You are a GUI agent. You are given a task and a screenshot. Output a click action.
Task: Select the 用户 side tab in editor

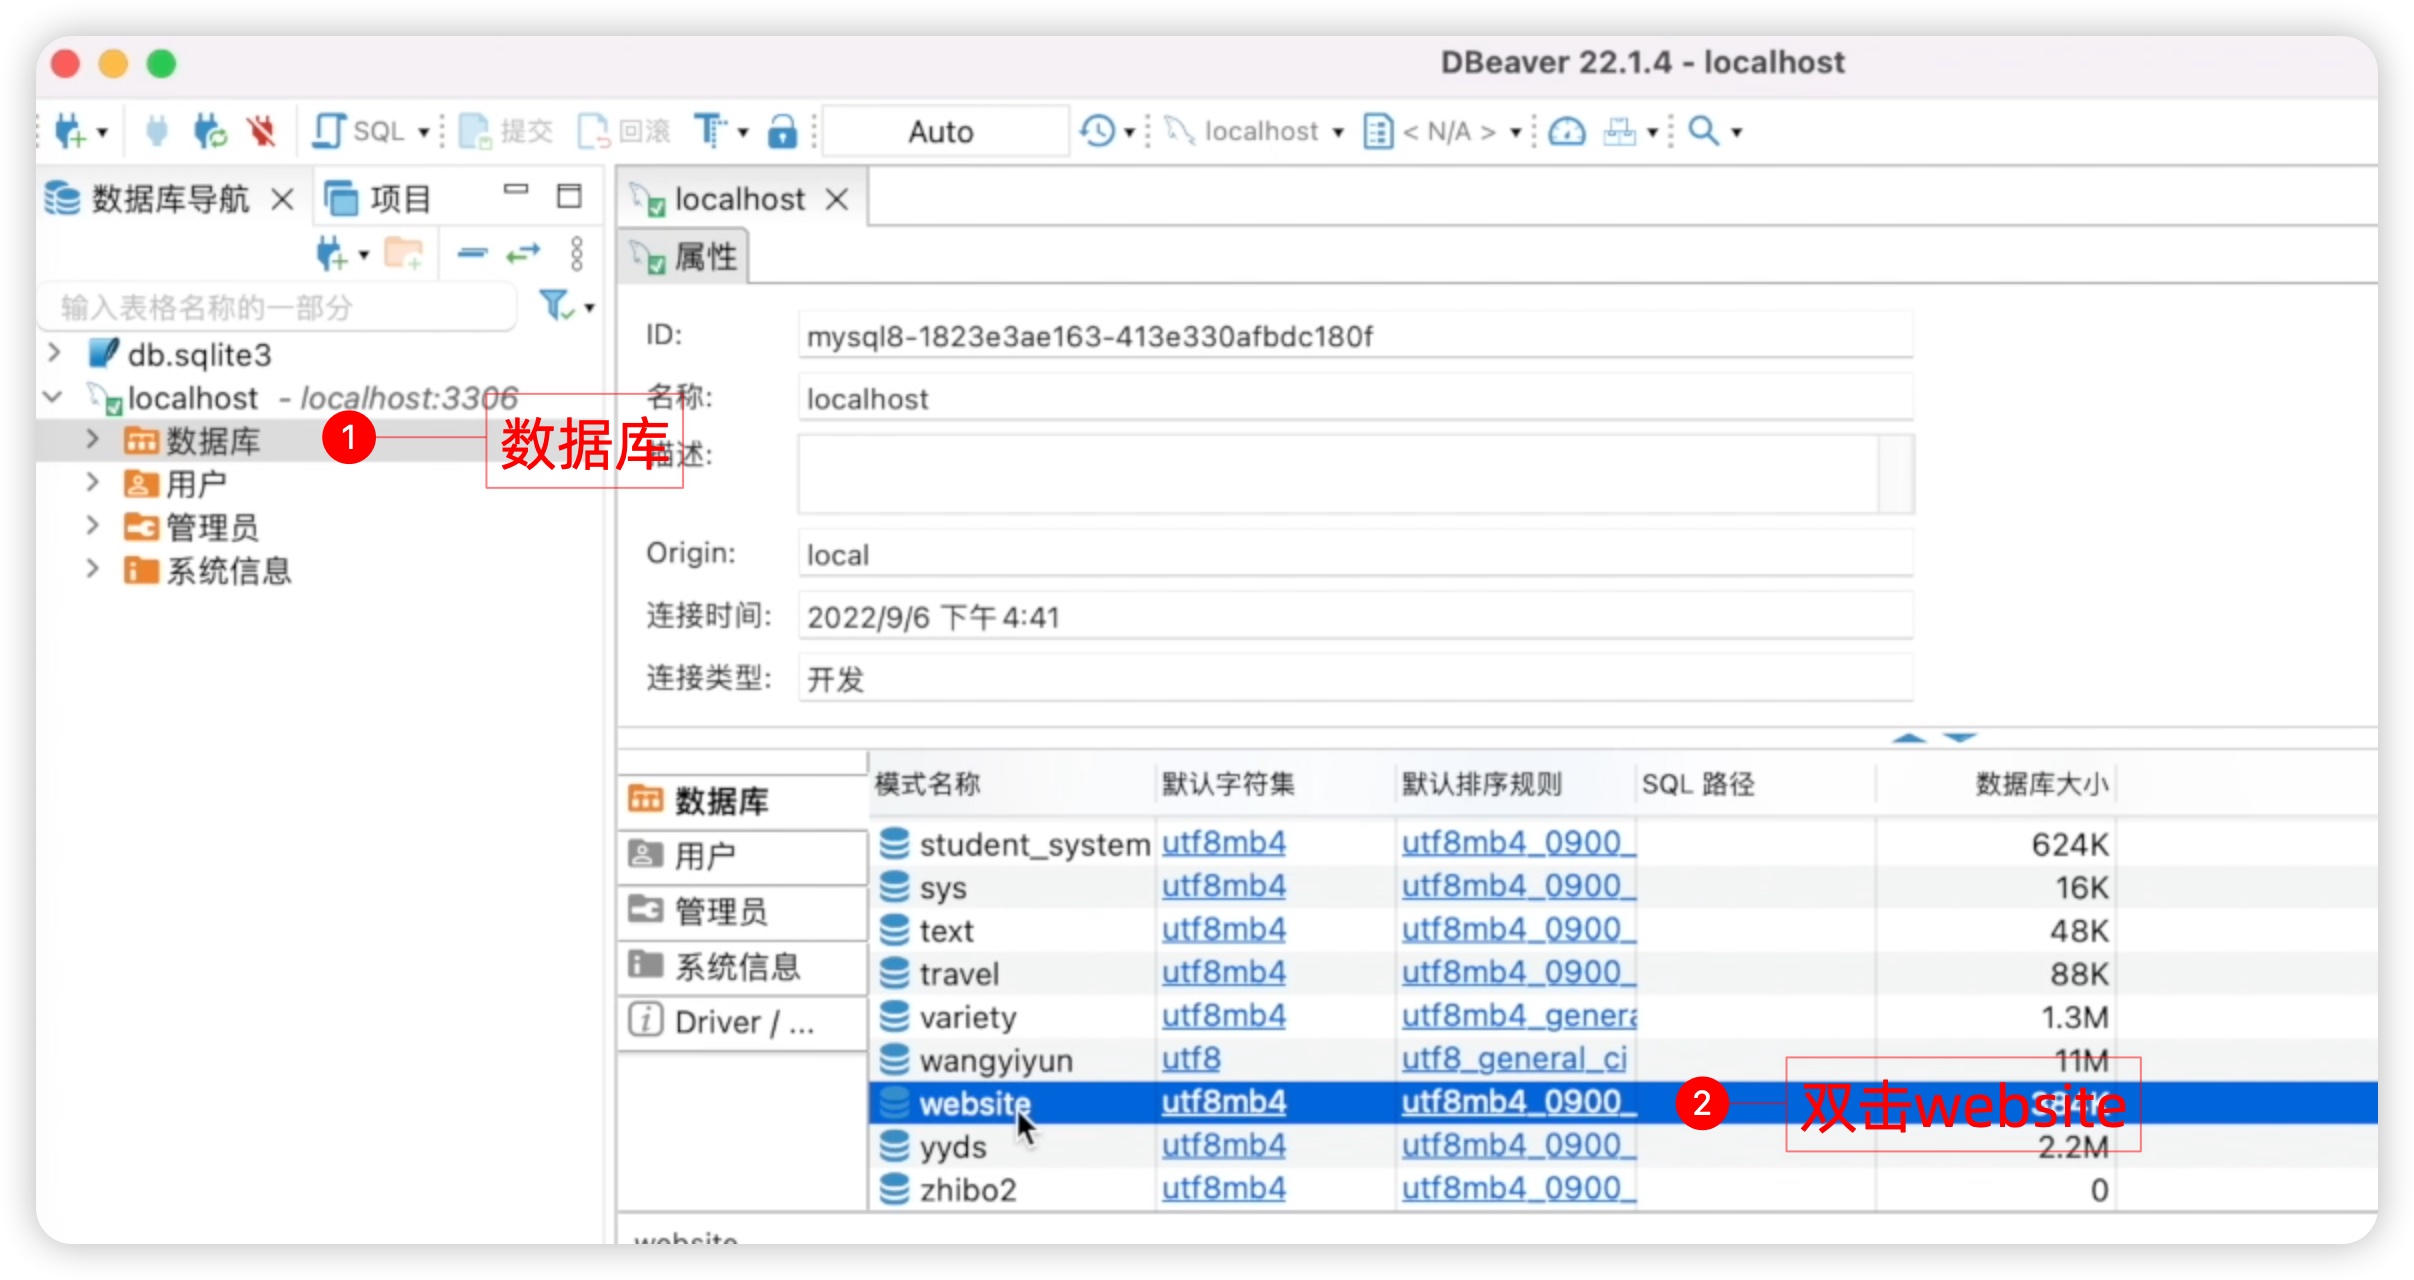click(742, 856)
